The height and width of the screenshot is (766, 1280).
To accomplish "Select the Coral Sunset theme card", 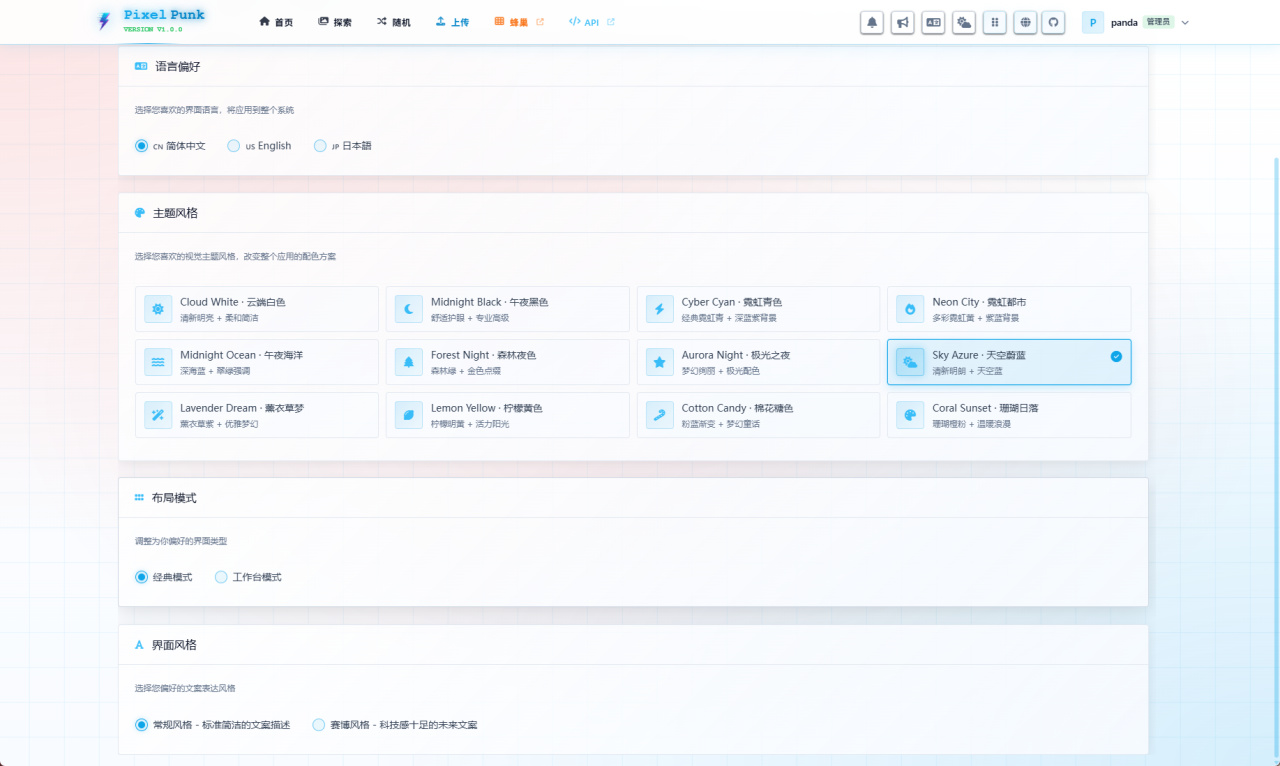I will pyautogui.click(x=1008, y=415).
